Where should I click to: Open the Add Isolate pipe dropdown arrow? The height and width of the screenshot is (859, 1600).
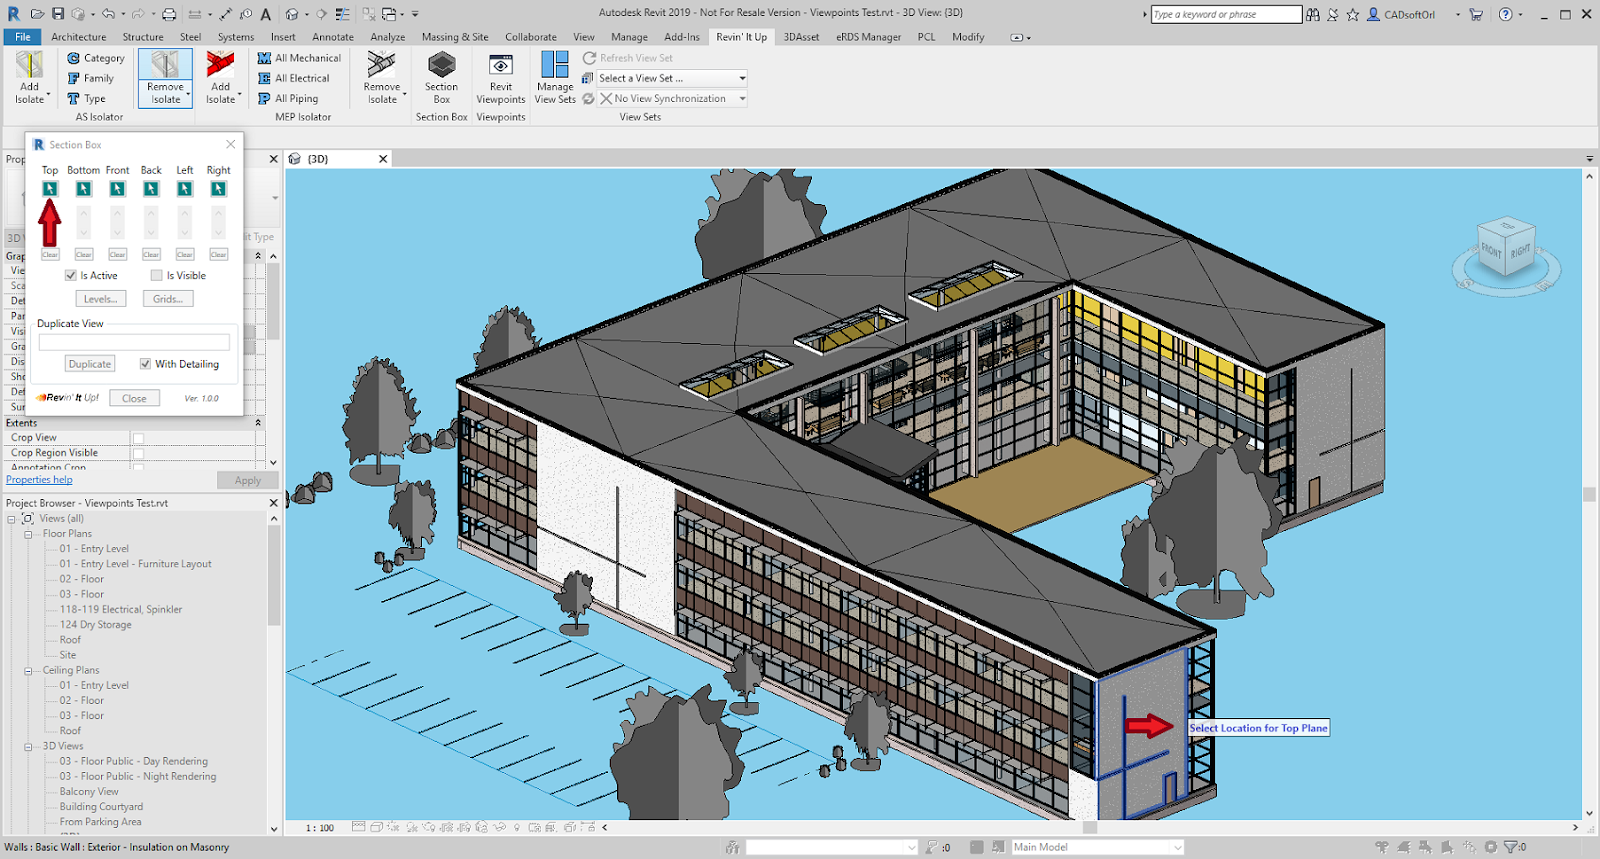pos(240,95)
